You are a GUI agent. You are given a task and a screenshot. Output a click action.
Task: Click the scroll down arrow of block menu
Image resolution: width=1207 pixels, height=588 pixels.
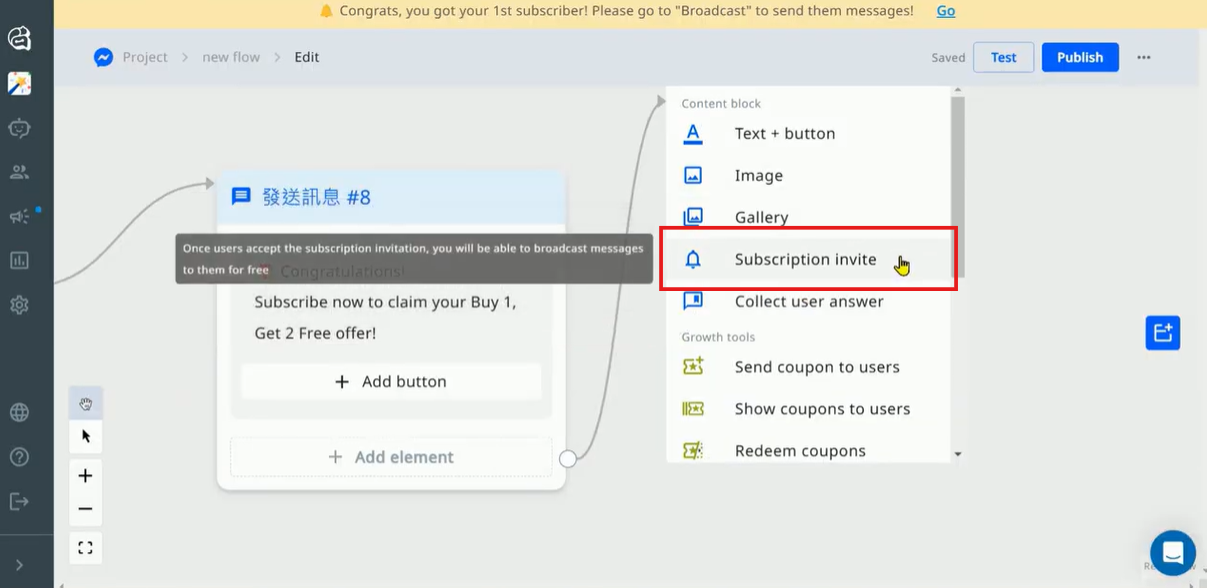click(957, 454)
